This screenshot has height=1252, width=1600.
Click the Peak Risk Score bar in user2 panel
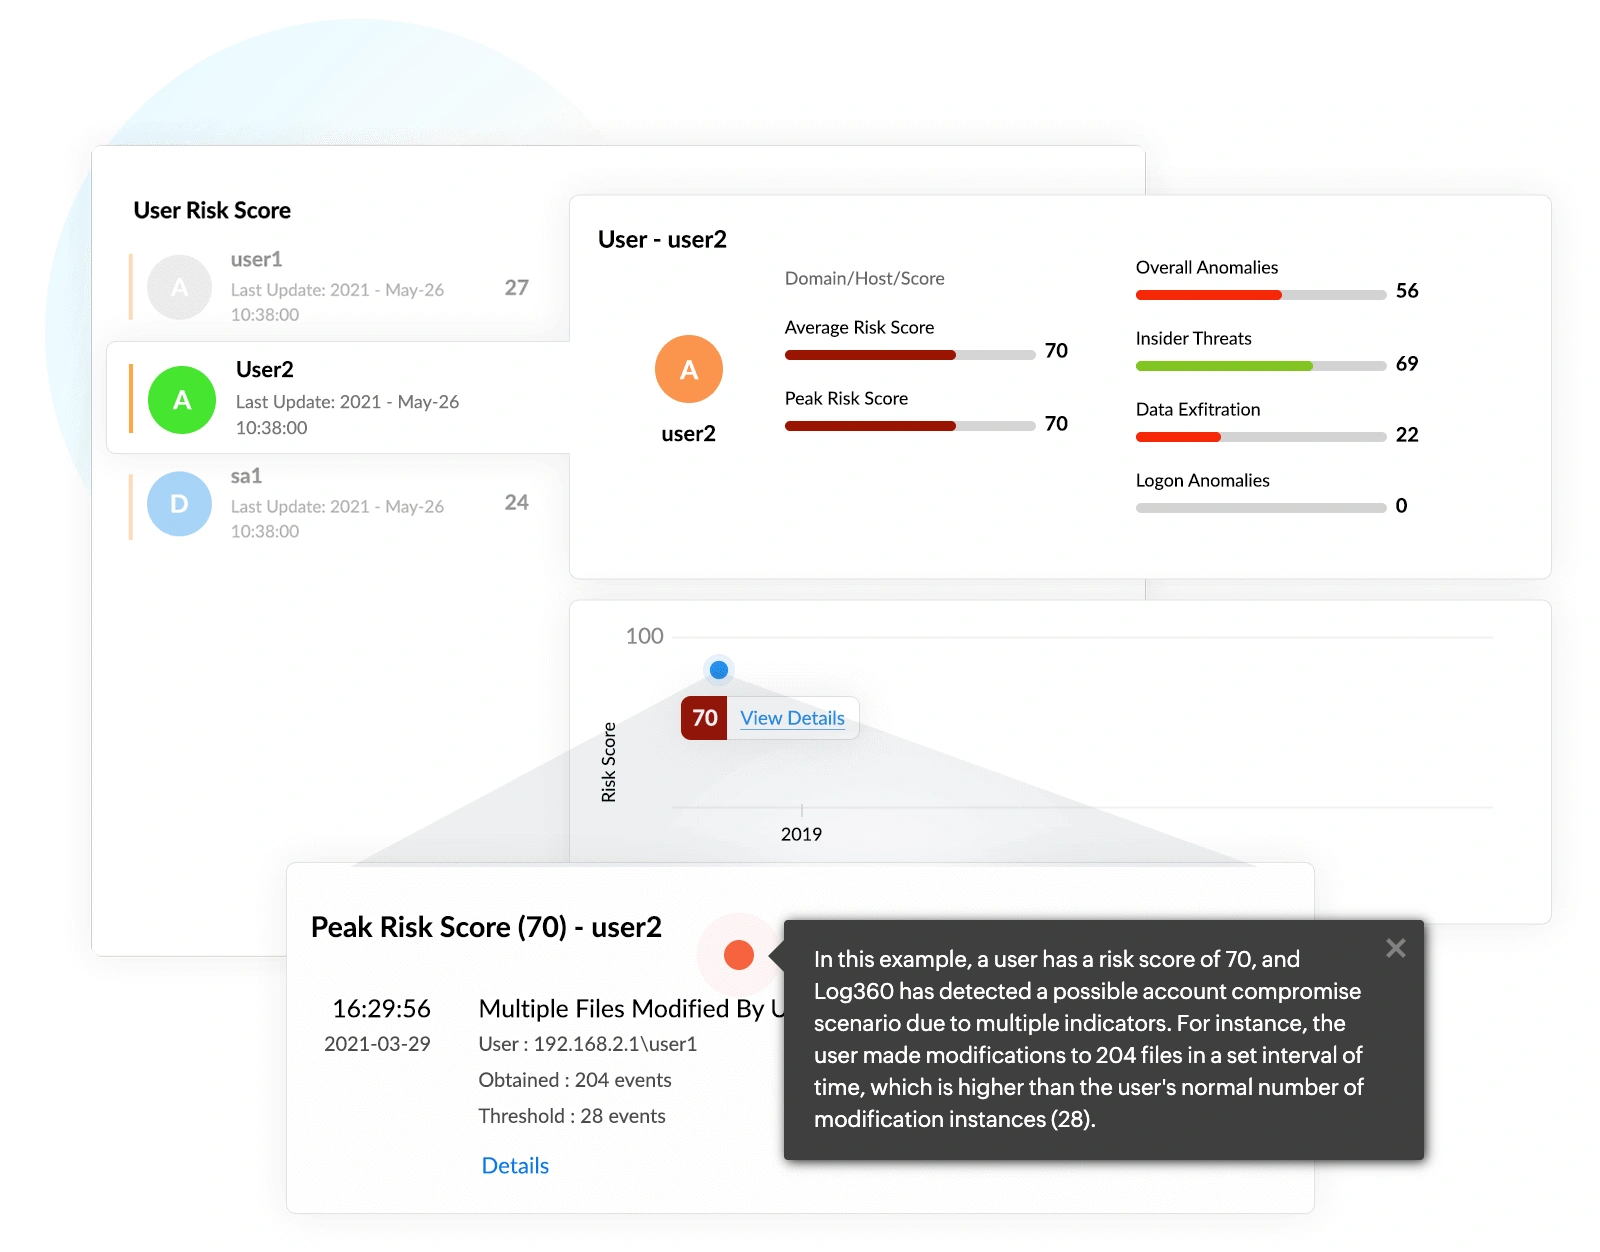pos(910,426)
